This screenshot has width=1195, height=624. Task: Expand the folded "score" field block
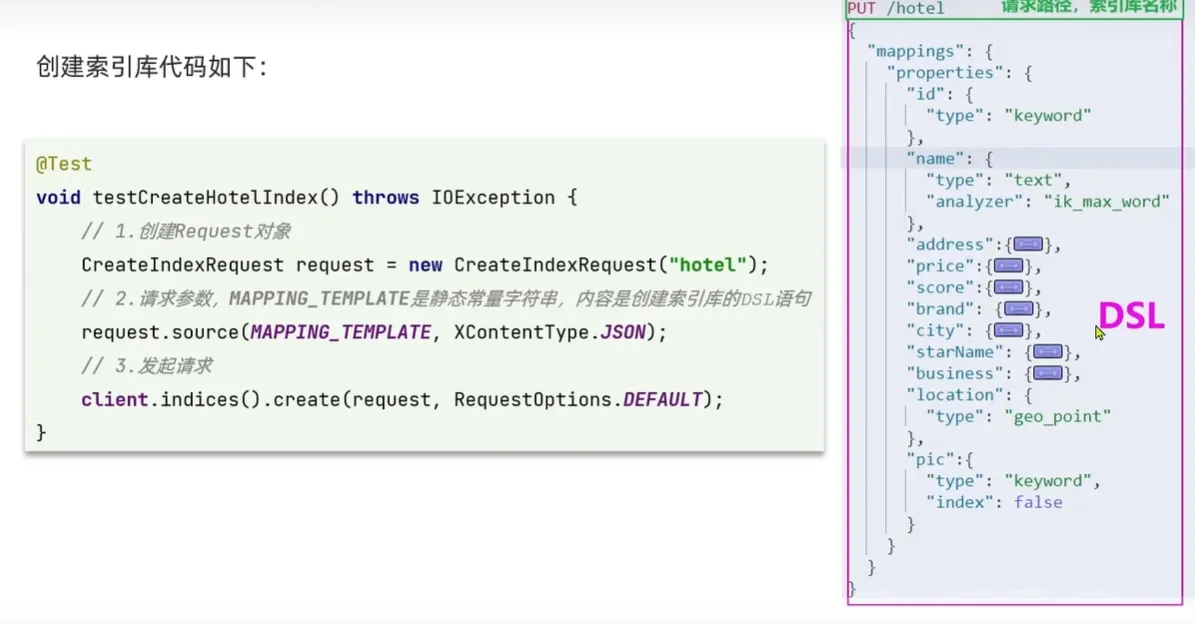[1008, 288]
